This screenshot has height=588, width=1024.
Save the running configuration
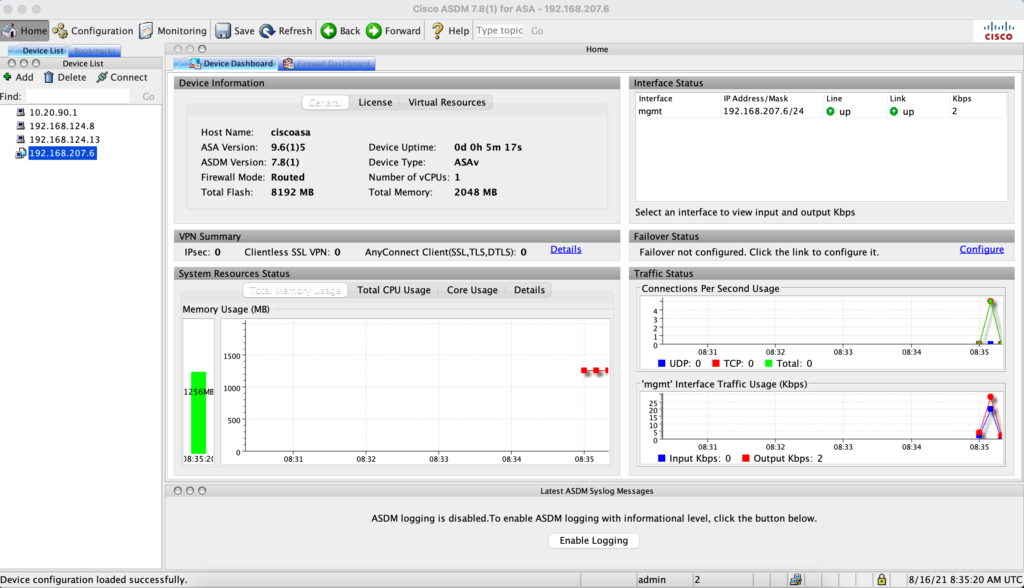click(x=235, y=31)
